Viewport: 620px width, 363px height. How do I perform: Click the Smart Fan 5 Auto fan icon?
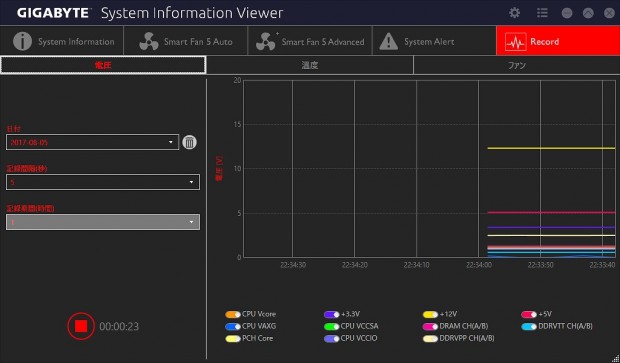[x=149, y=41]
